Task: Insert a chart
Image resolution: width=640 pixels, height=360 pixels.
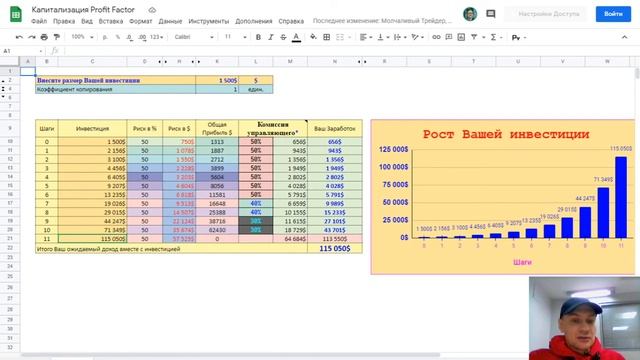Action: [461, 37]
